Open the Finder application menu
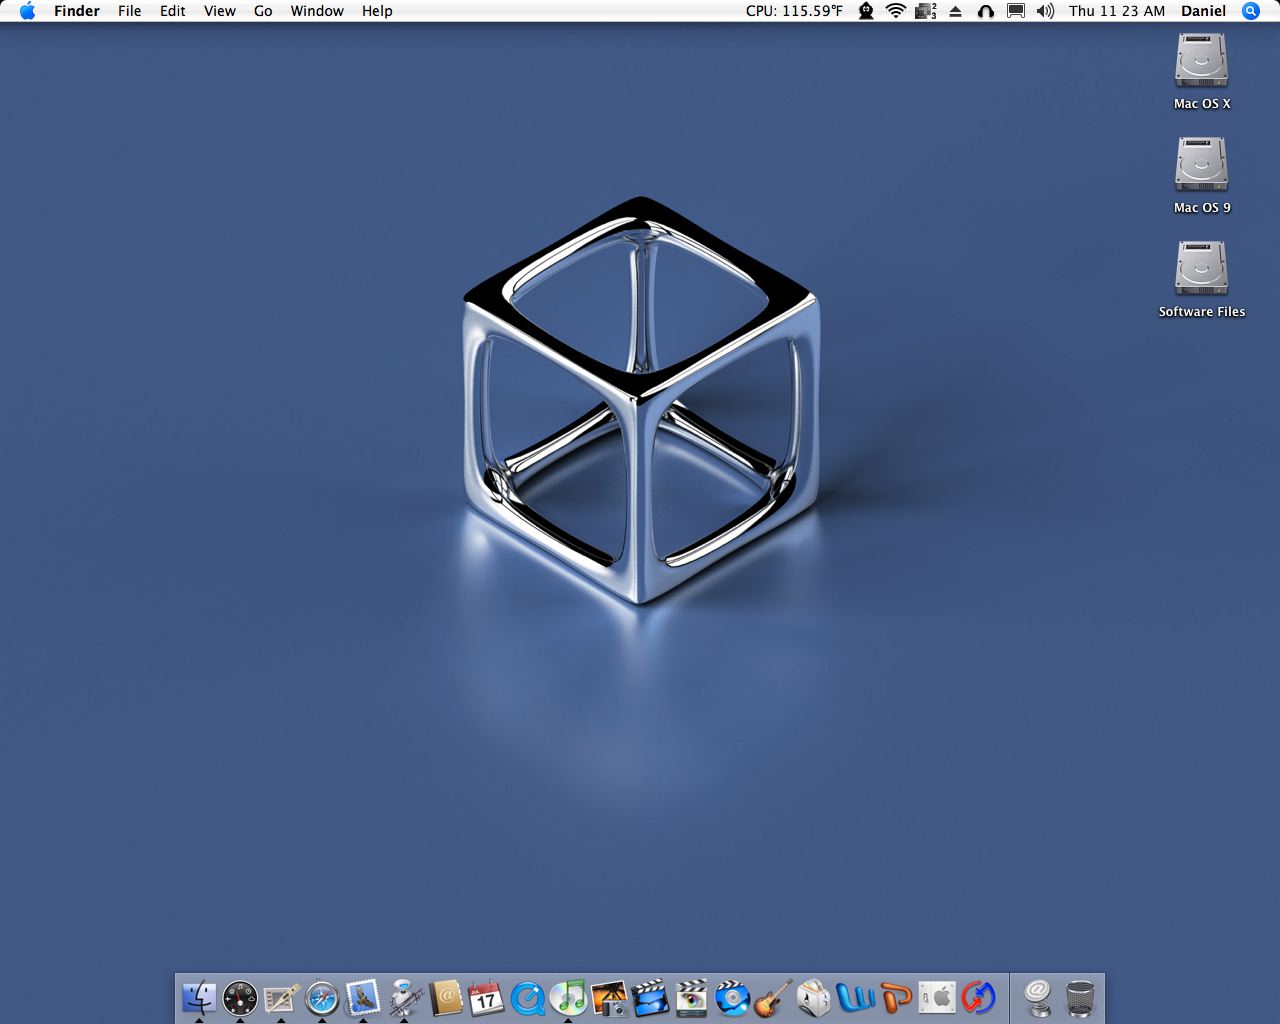This screenshot has width=1280, height=1024. point(77,11)
